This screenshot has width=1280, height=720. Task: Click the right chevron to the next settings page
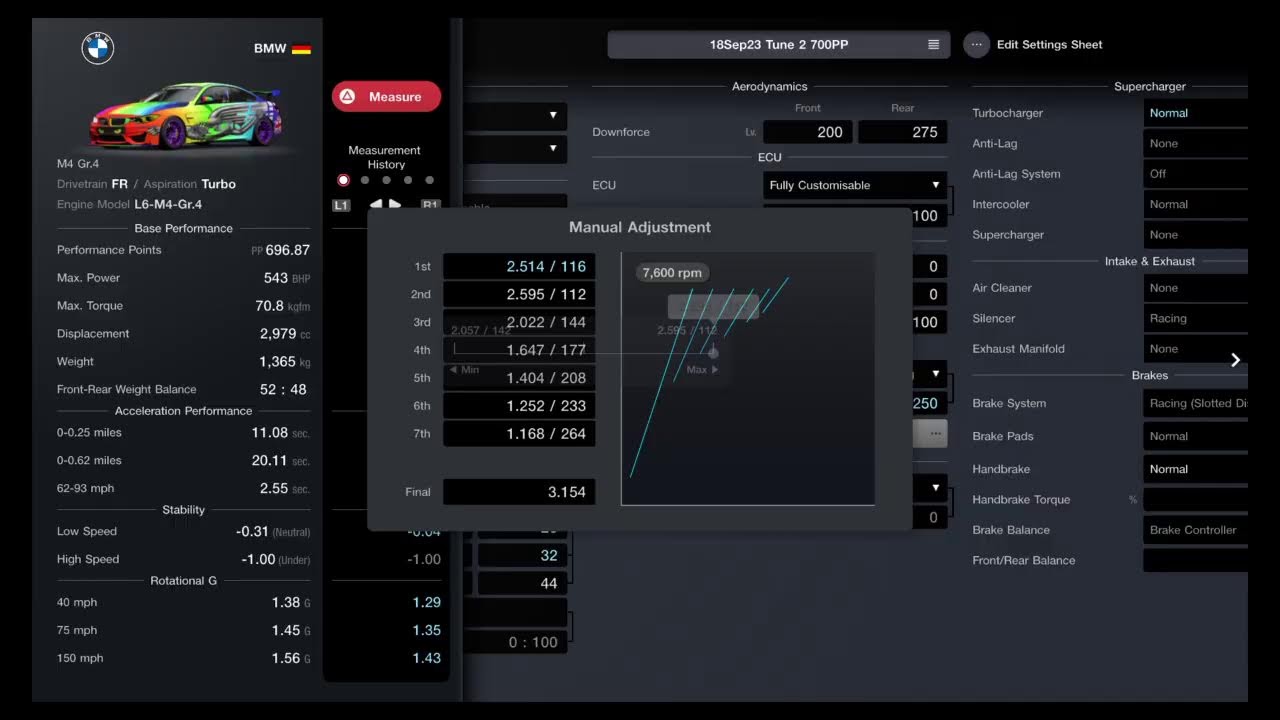coord(1235,360)
